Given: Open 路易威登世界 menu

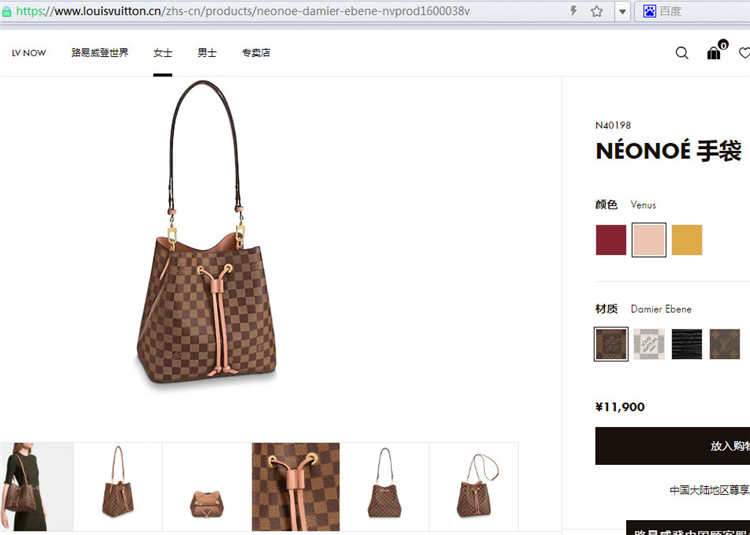Looking at the screenshot, I should point(100,53).
